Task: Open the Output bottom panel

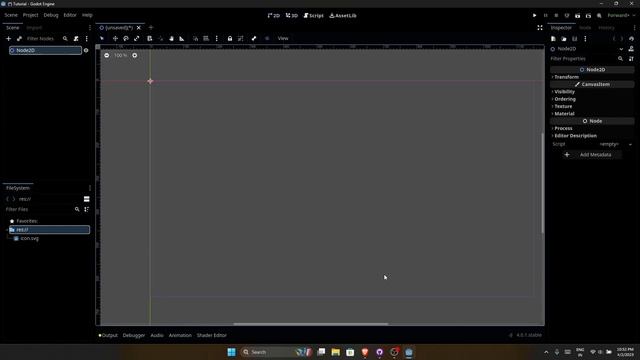Action: [108, 335]
